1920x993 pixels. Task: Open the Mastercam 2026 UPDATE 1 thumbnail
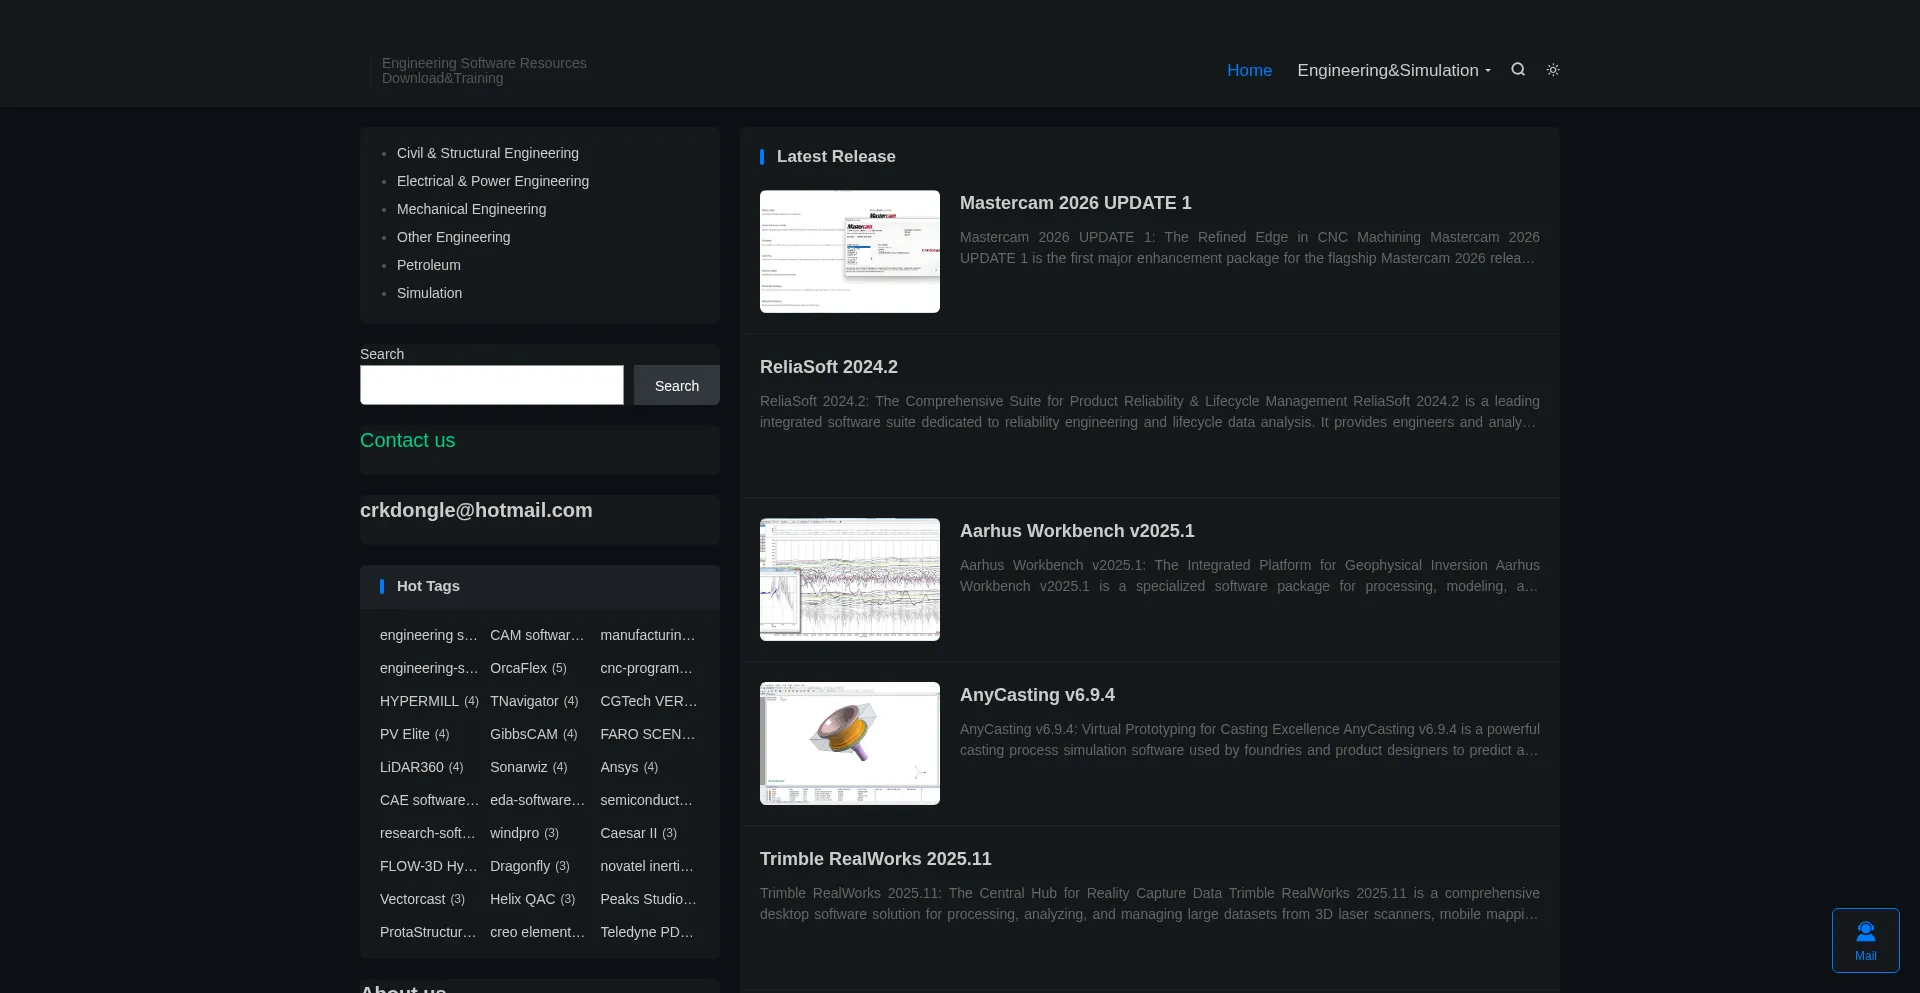coord(850,251)
